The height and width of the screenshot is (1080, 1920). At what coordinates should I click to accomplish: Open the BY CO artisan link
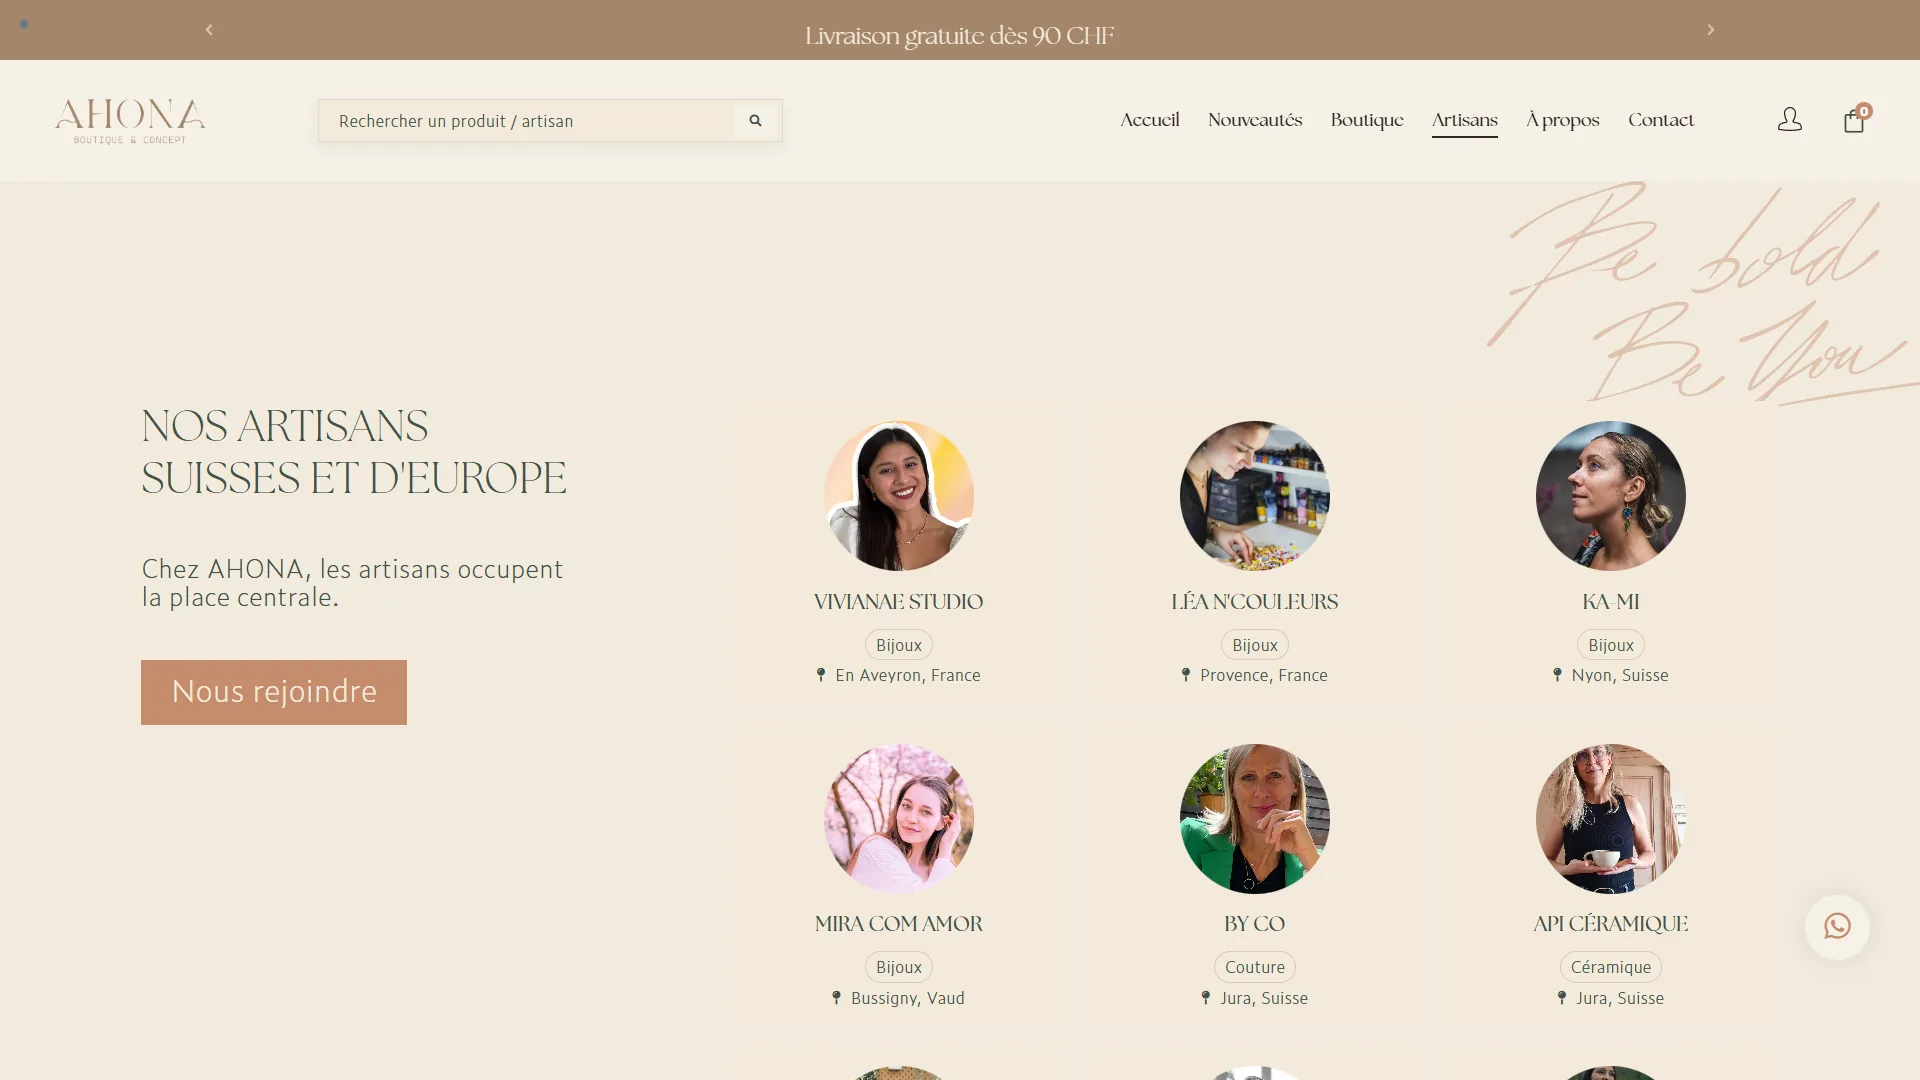(x=1255, y=924)
